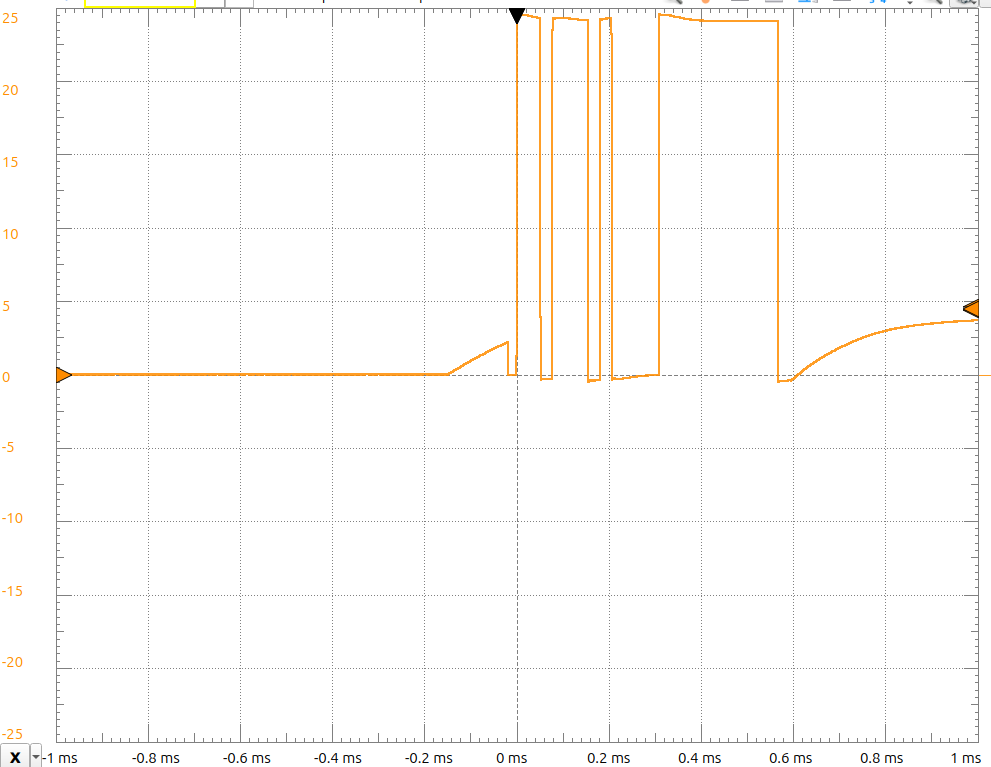
Task: Click the black trigger position marker above the graph
Action: pyautogui.click(x=517, y=12)
